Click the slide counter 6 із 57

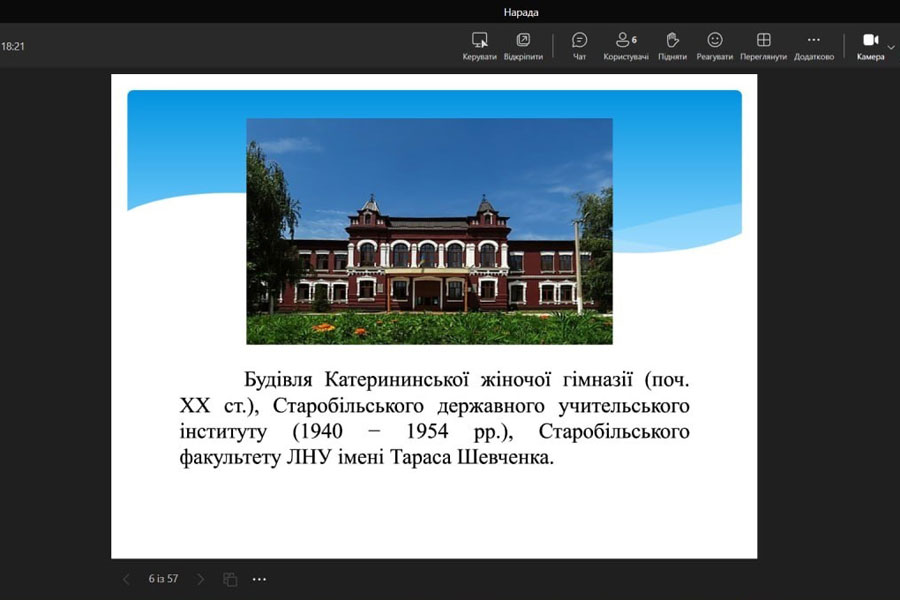pyautogui.click(x=163, y=579)
